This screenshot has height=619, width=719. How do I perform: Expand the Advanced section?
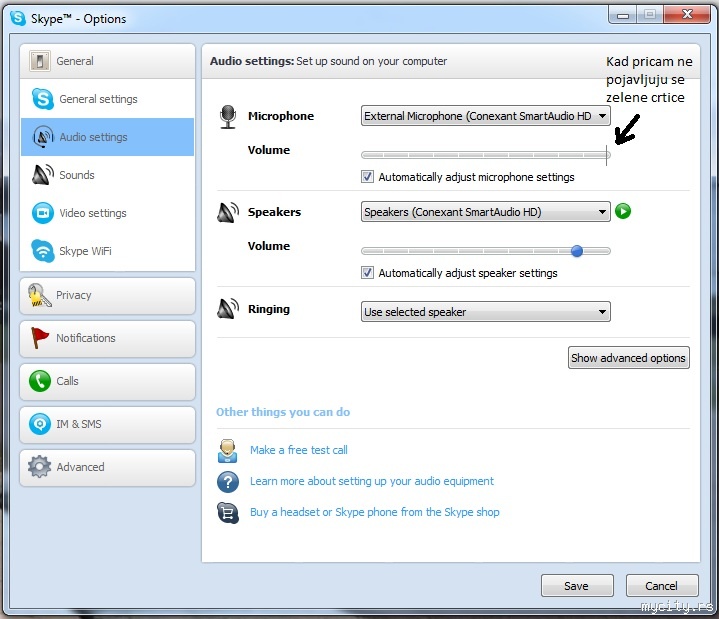point(108,468)
